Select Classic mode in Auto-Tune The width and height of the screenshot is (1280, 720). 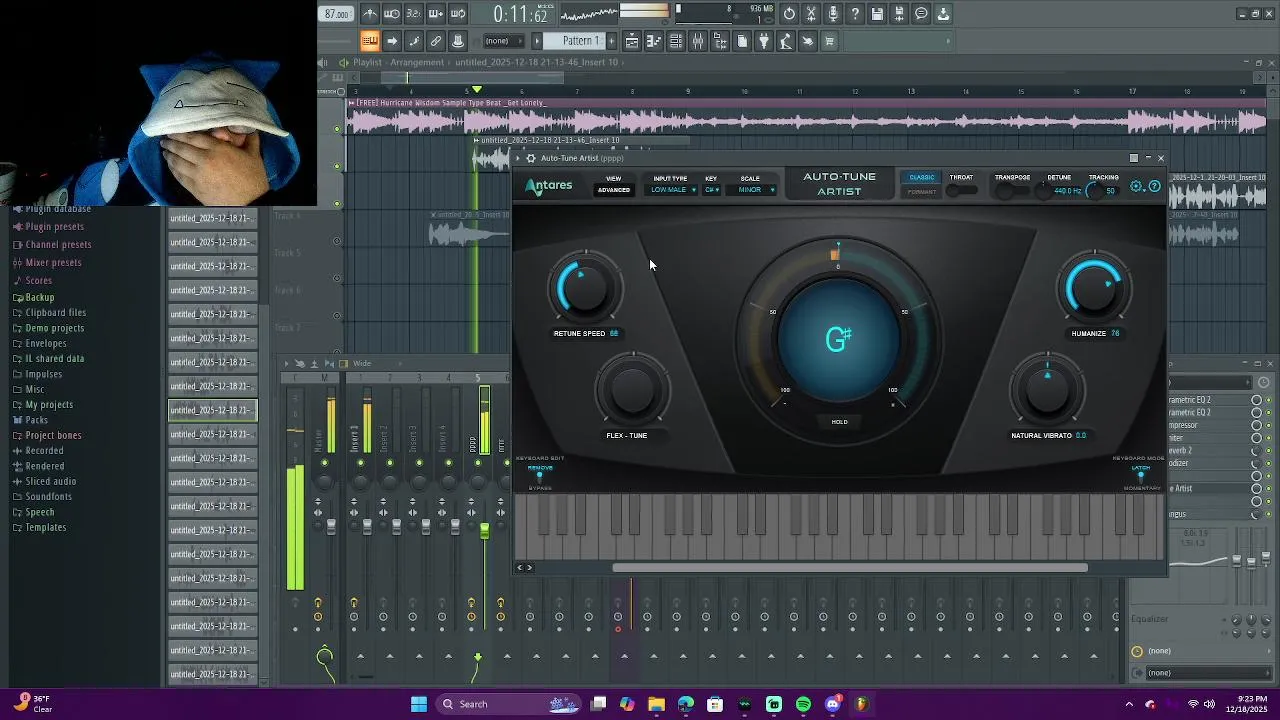point(922,178)
